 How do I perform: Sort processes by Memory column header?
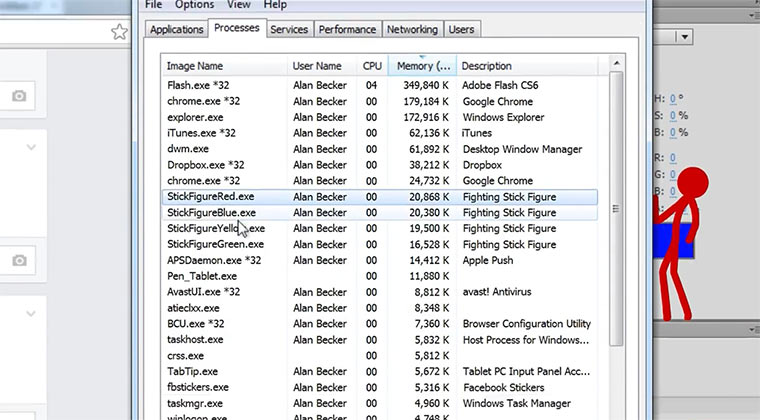[421, 66]
